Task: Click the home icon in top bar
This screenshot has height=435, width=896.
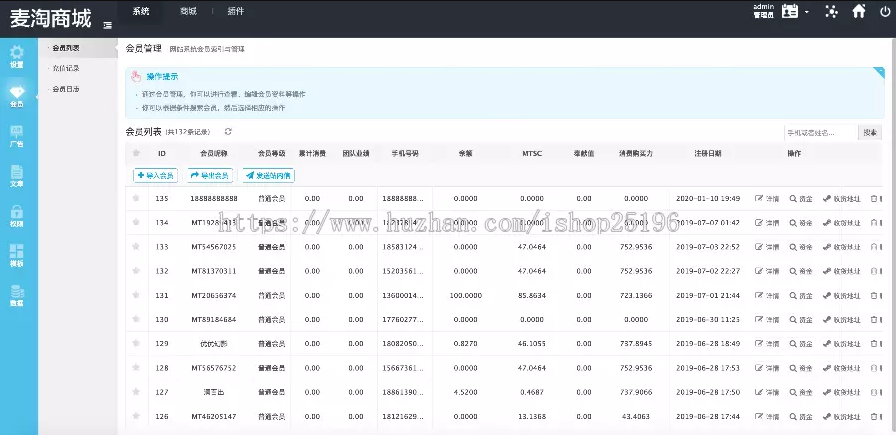Action: pyautogui.click(x=858, y=12)
